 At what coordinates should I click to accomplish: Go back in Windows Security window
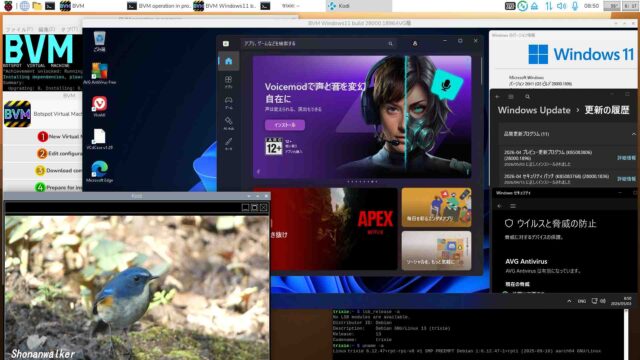[500, 206]
